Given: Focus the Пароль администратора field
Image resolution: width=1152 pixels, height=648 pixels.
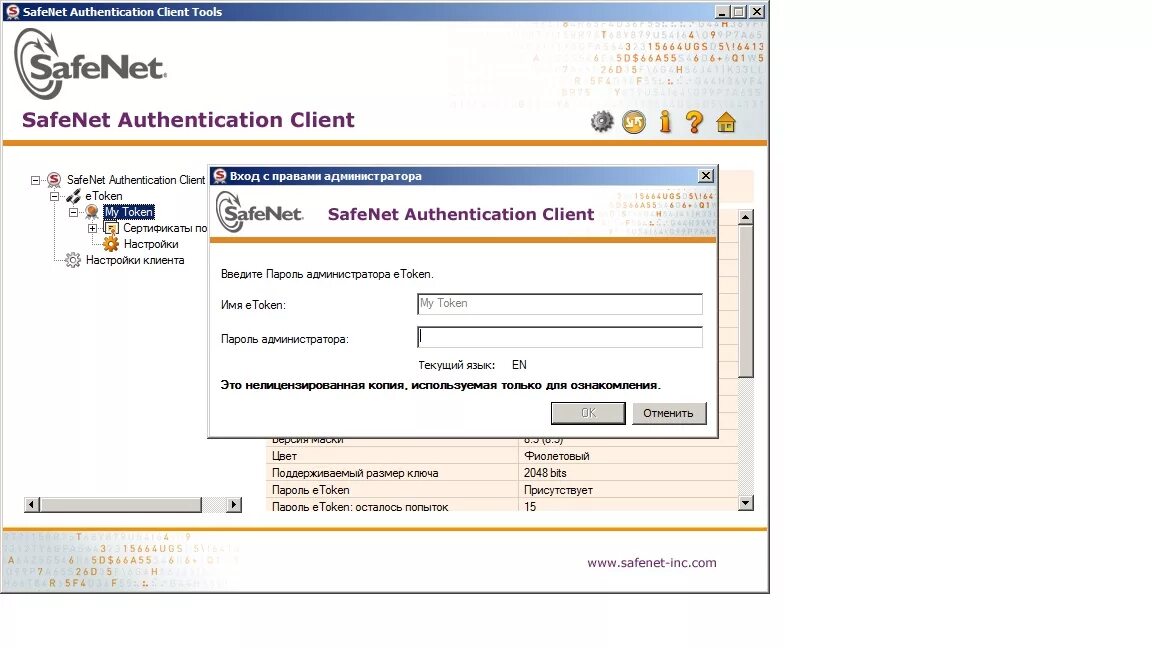Looking at the screenshot, I should (x=560, y=337).
